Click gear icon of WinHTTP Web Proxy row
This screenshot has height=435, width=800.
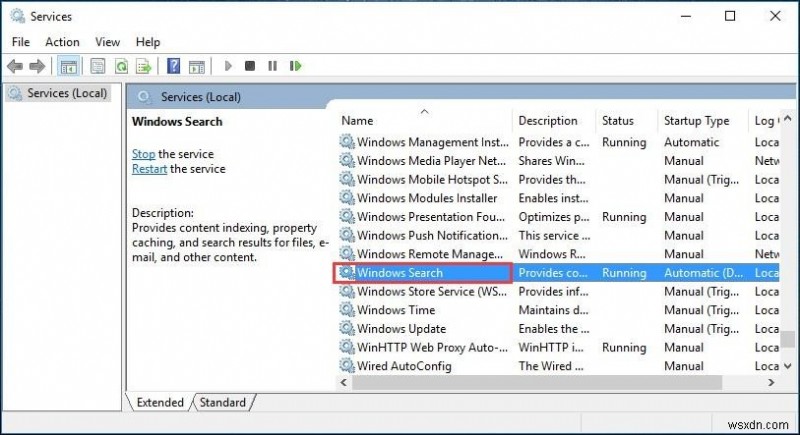(x=347, y=347)
